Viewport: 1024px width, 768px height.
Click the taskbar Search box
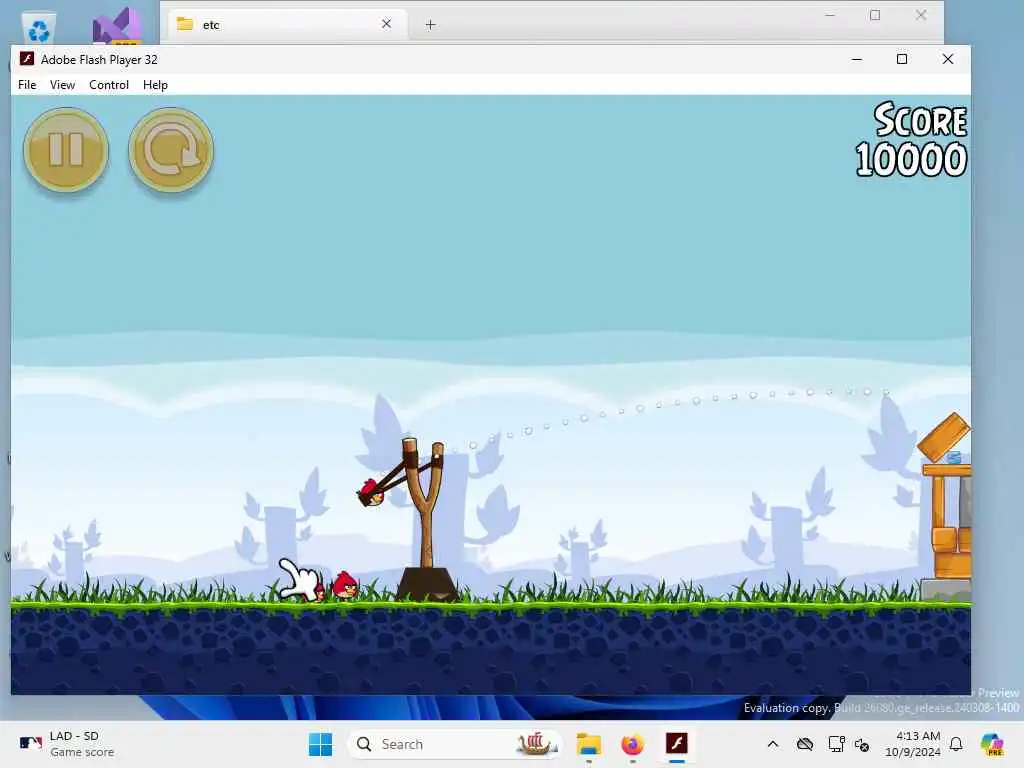coord(455,744)
